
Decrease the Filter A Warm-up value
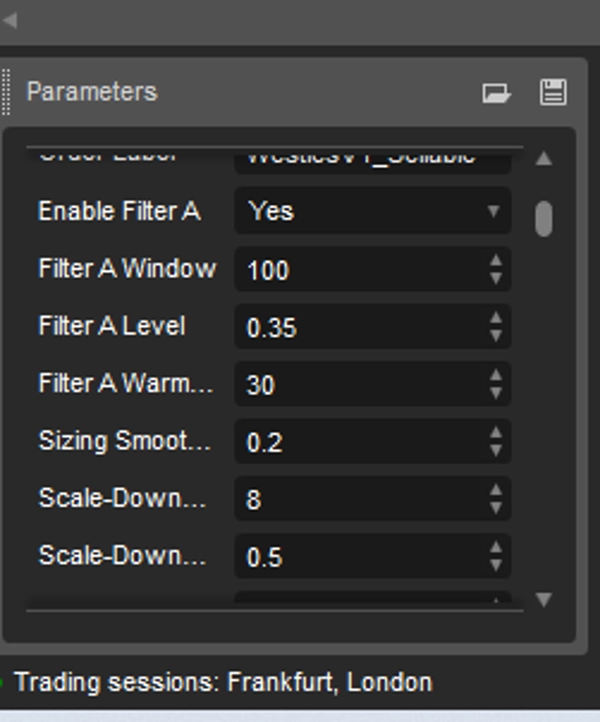tap(495, 393)
